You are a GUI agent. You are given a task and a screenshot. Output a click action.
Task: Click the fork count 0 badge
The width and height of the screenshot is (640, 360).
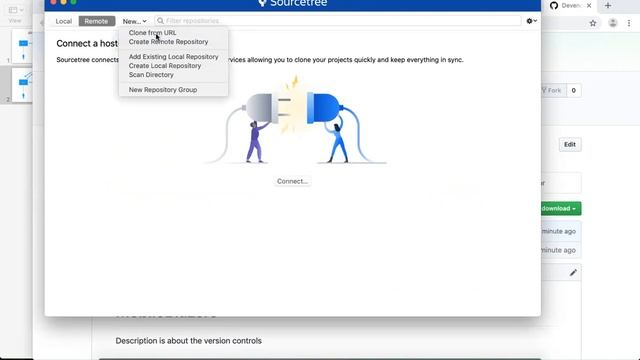tap(573, 90)
